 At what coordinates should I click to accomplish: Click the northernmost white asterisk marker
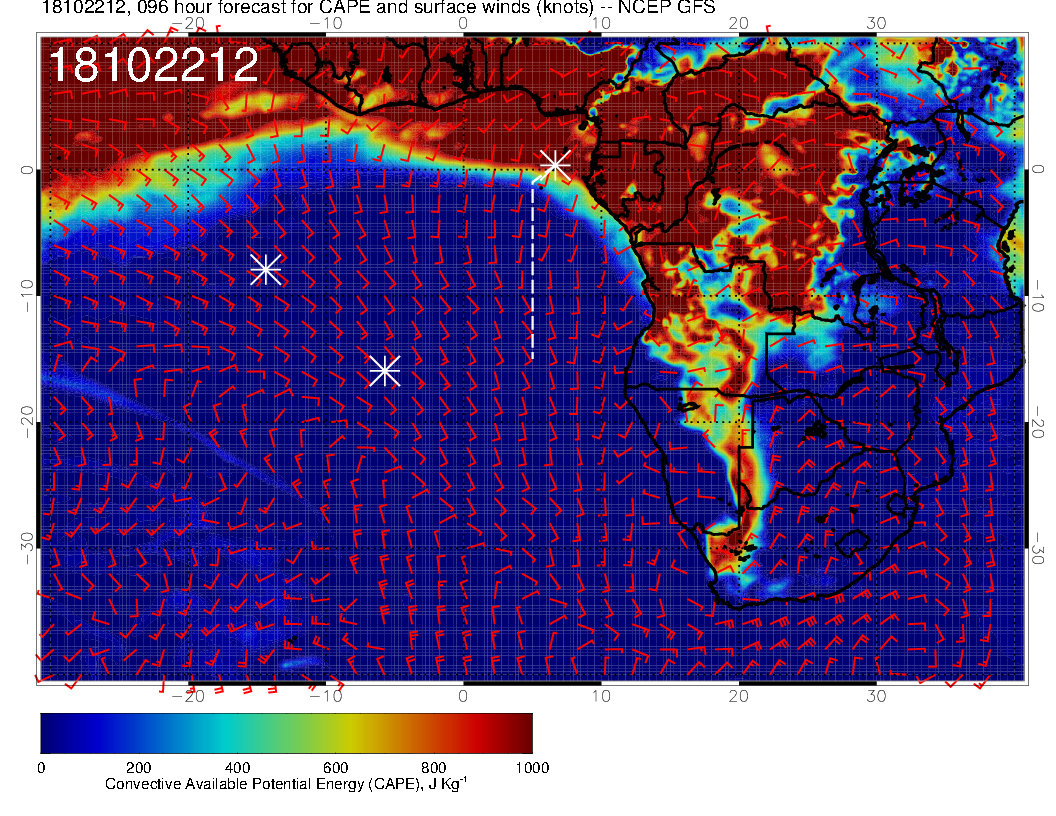pyautogui.click(x=554, y=165)
